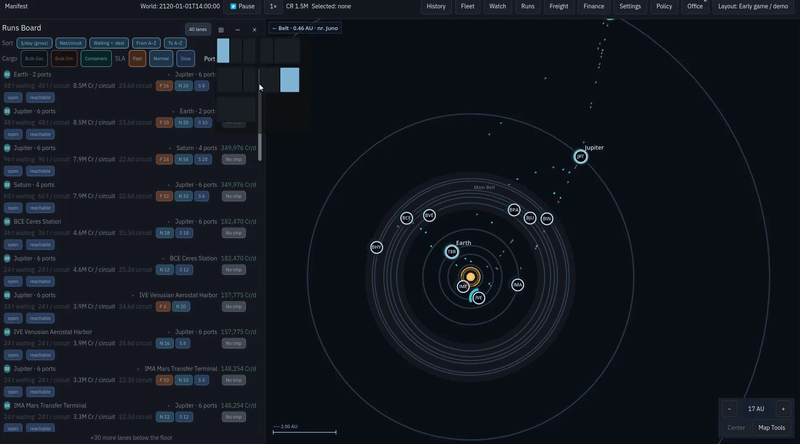The width and height of the screenshot is (800, 444).
Task: Select the IVE Venus marker
Action: [x=478, y=298]
